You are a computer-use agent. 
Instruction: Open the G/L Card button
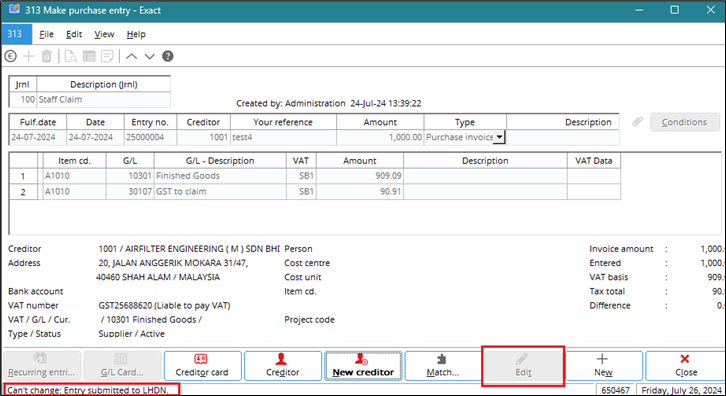click(122, 365)
